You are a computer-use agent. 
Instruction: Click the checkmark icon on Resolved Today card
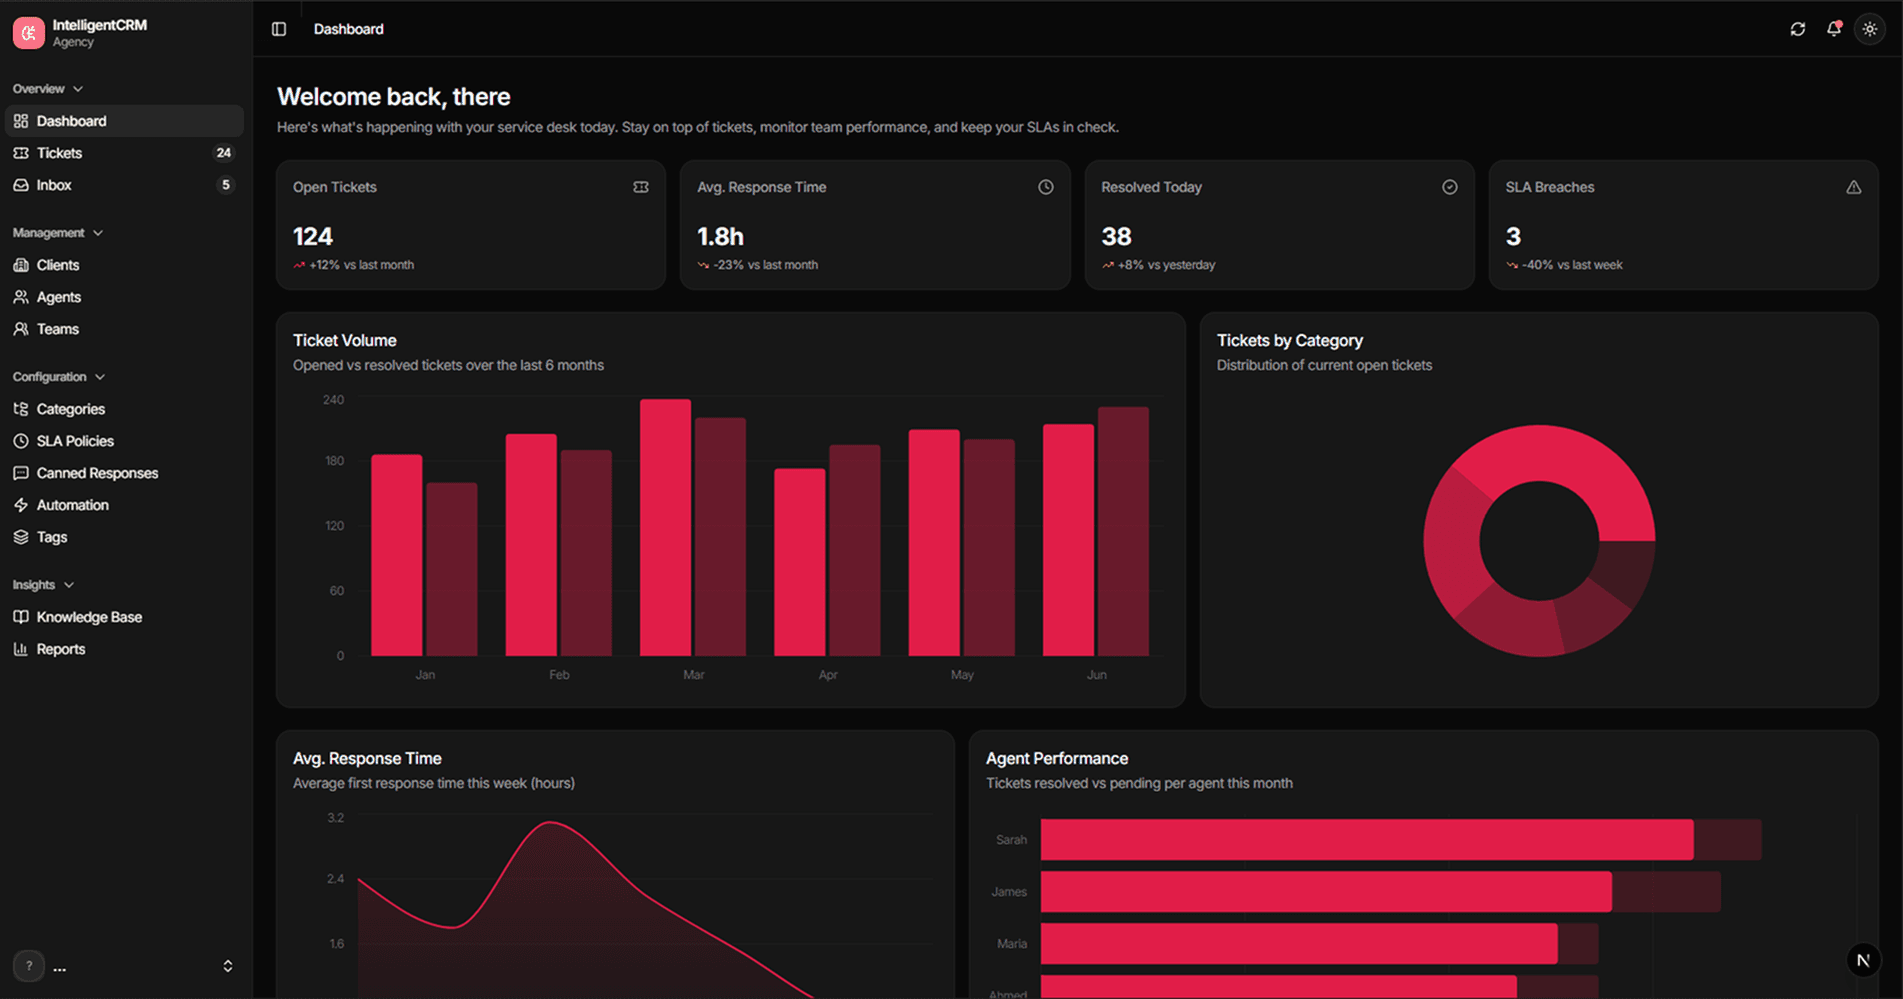pos(1450,187)
